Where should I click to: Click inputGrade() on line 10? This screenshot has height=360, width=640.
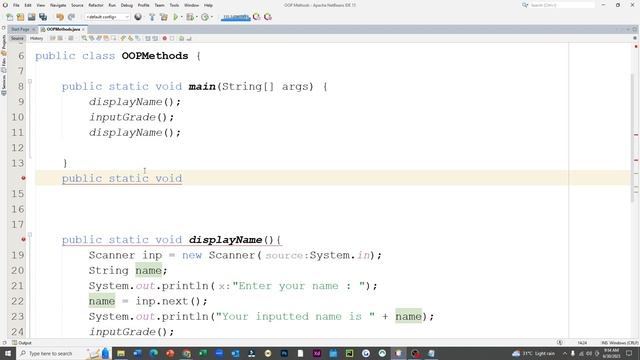pos(131,117)
